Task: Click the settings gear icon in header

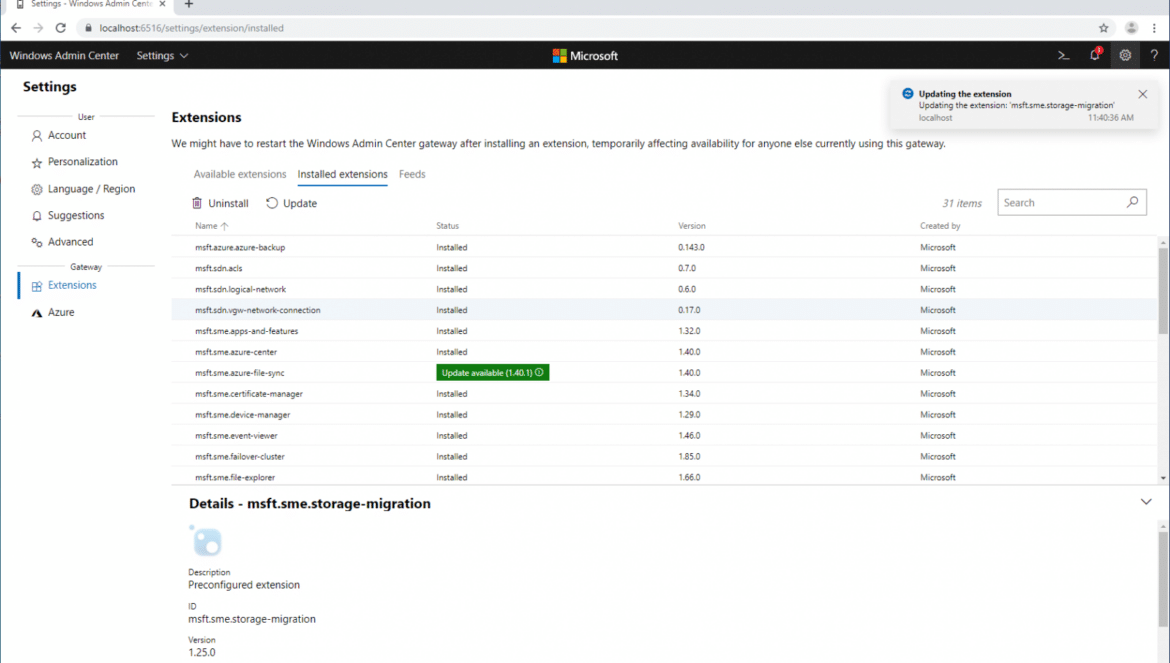Action: point(1124,55)
